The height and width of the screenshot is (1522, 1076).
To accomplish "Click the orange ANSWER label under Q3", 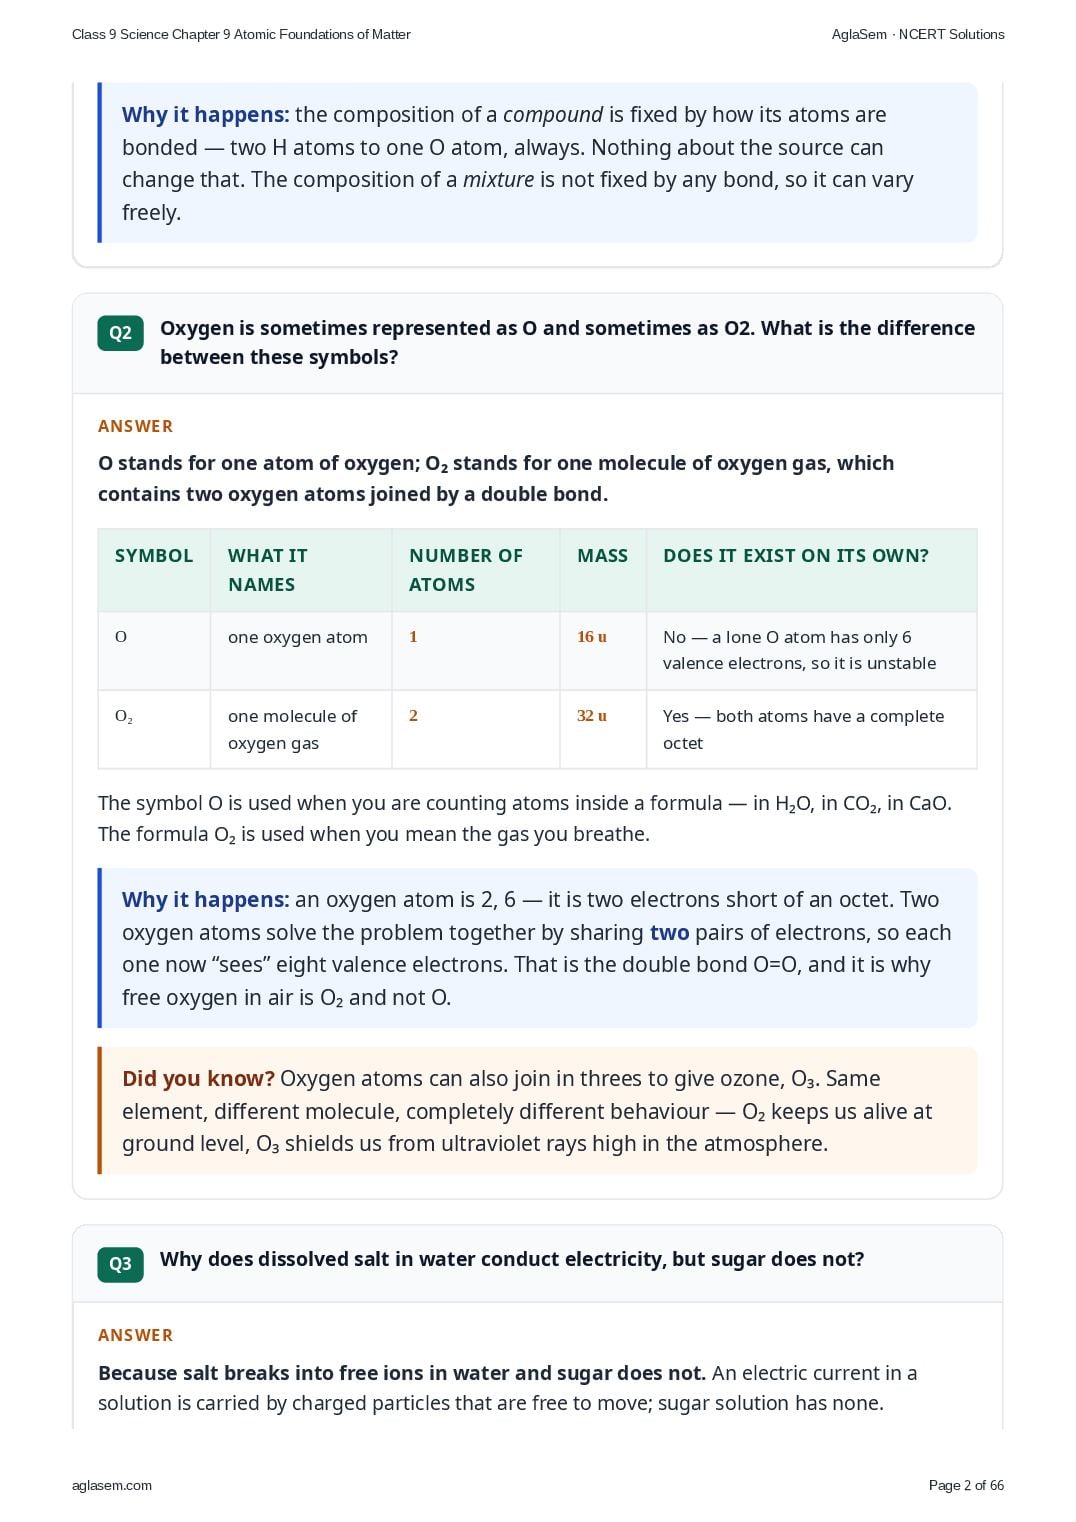I will [x=136, y=1335].
